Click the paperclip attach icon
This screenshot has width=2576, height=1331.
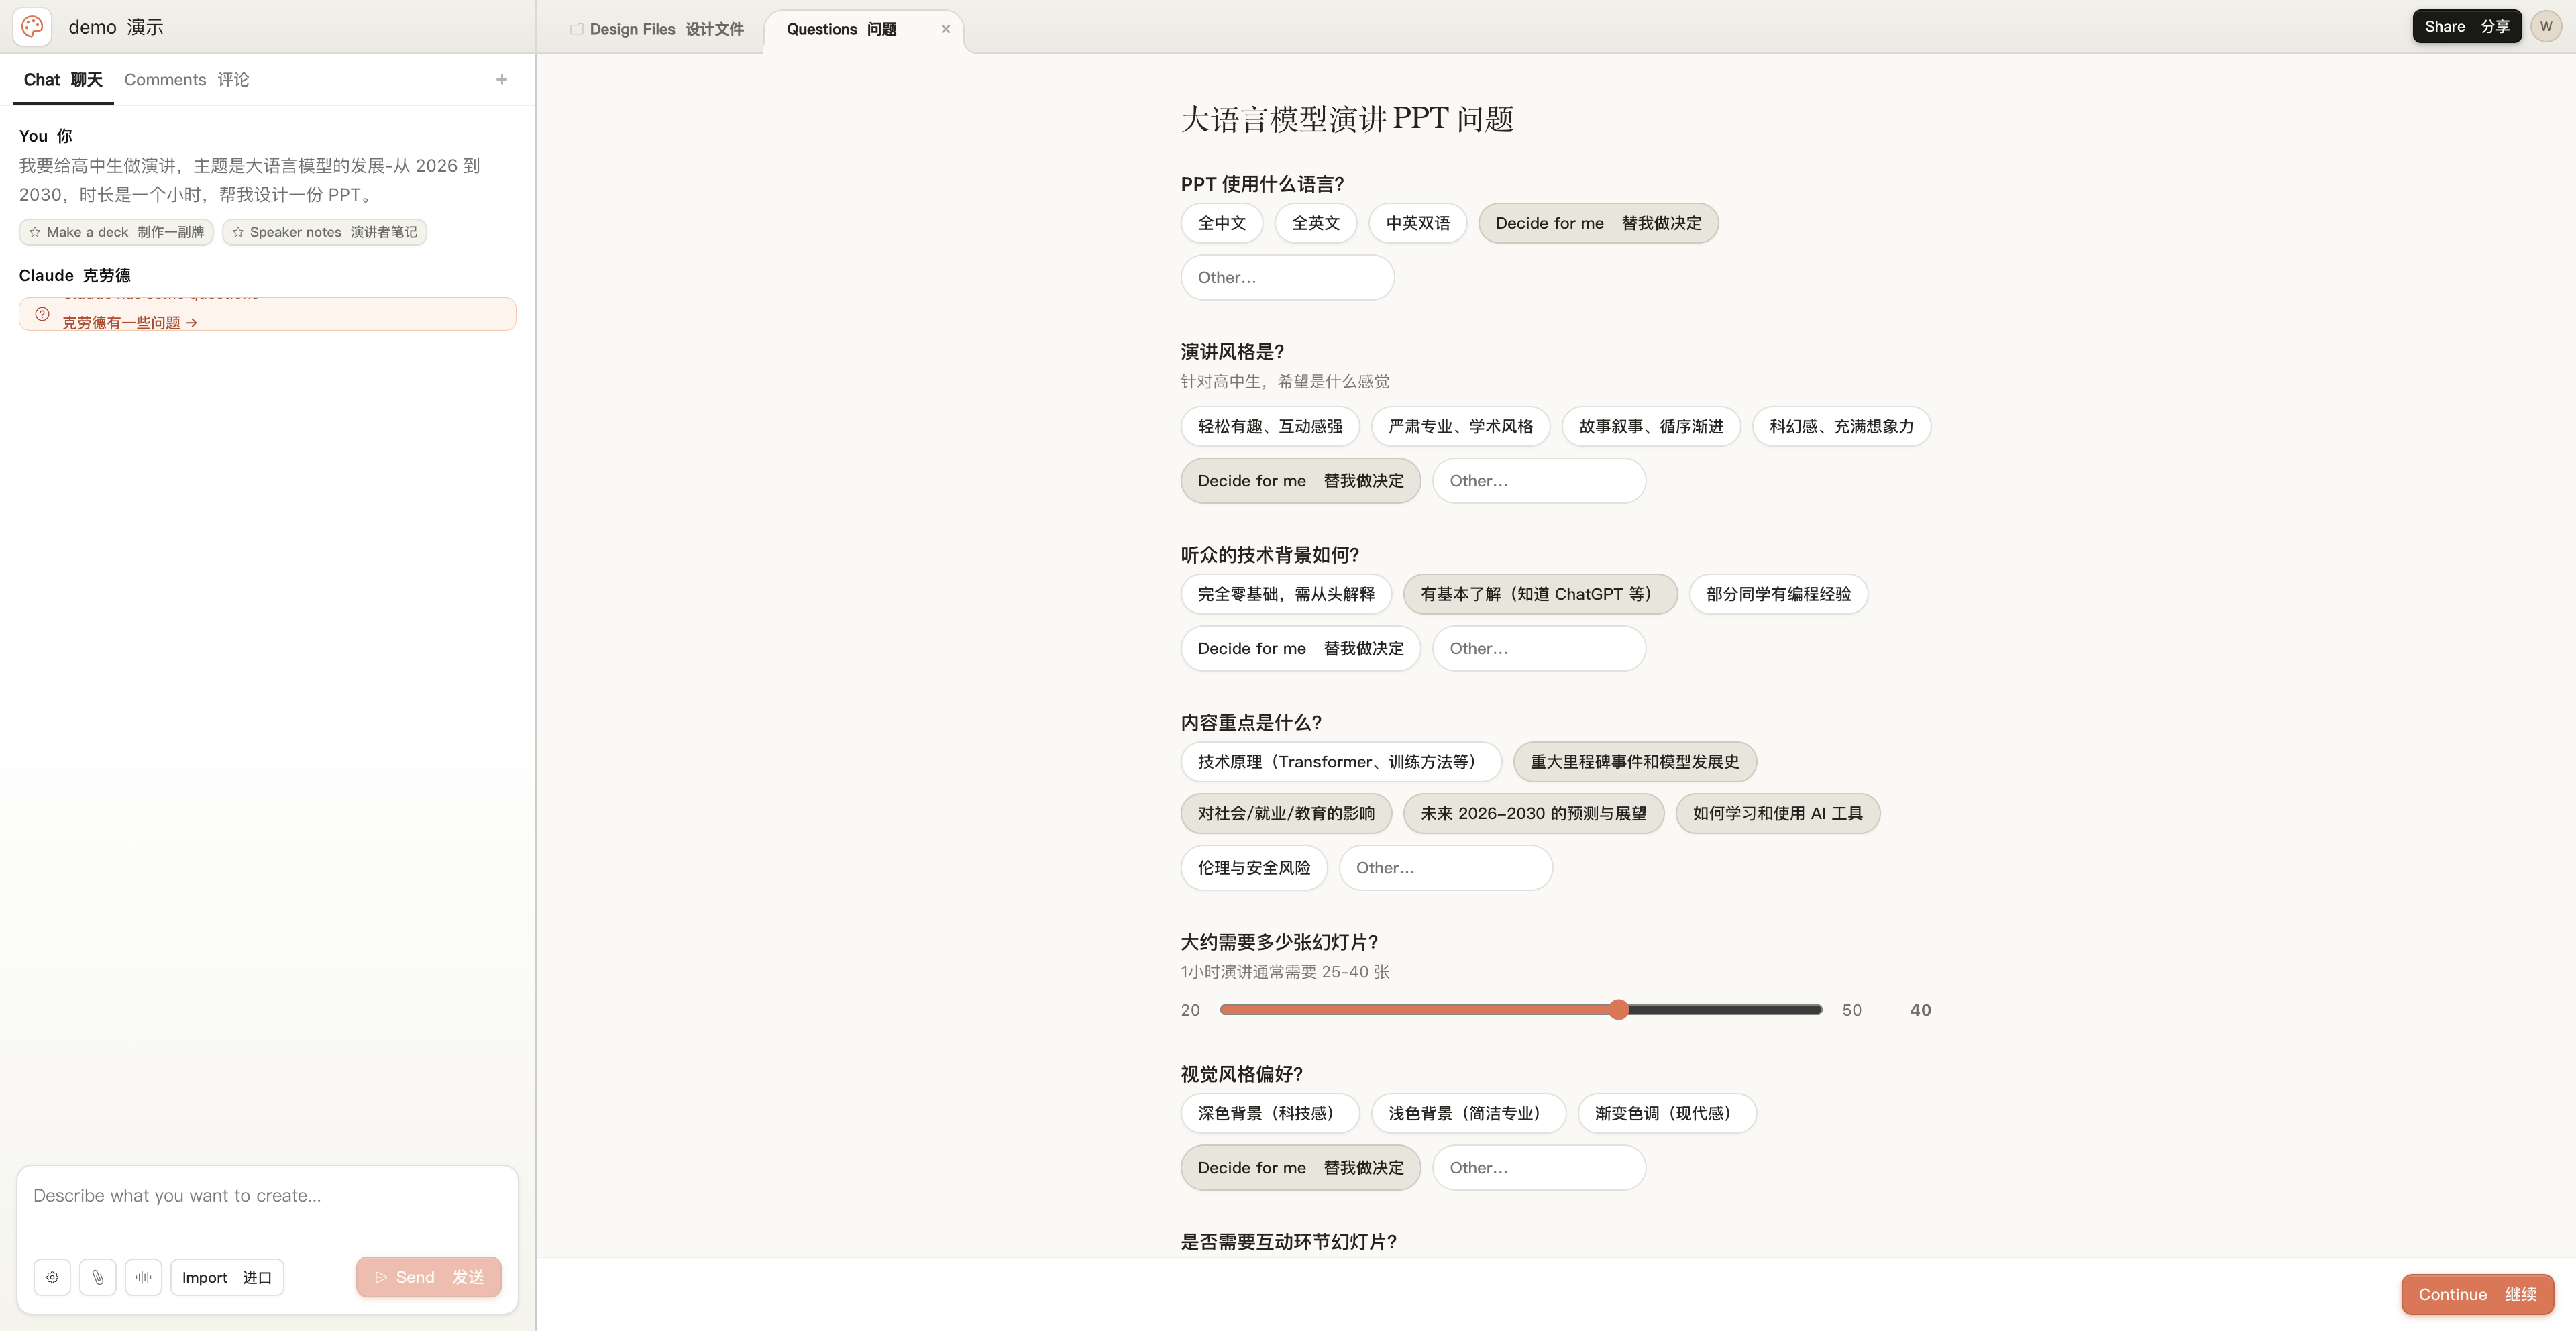click(98, 1277)
